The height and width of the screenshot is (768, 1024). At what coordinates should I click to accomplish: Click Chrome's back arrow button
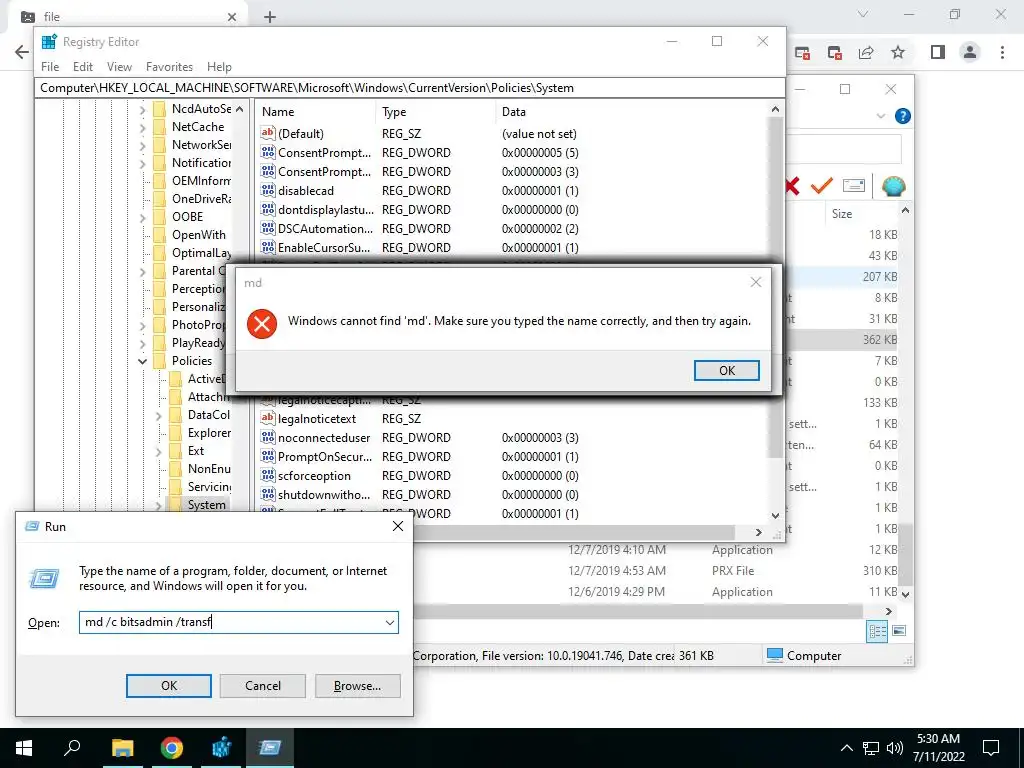pos(22,52)
